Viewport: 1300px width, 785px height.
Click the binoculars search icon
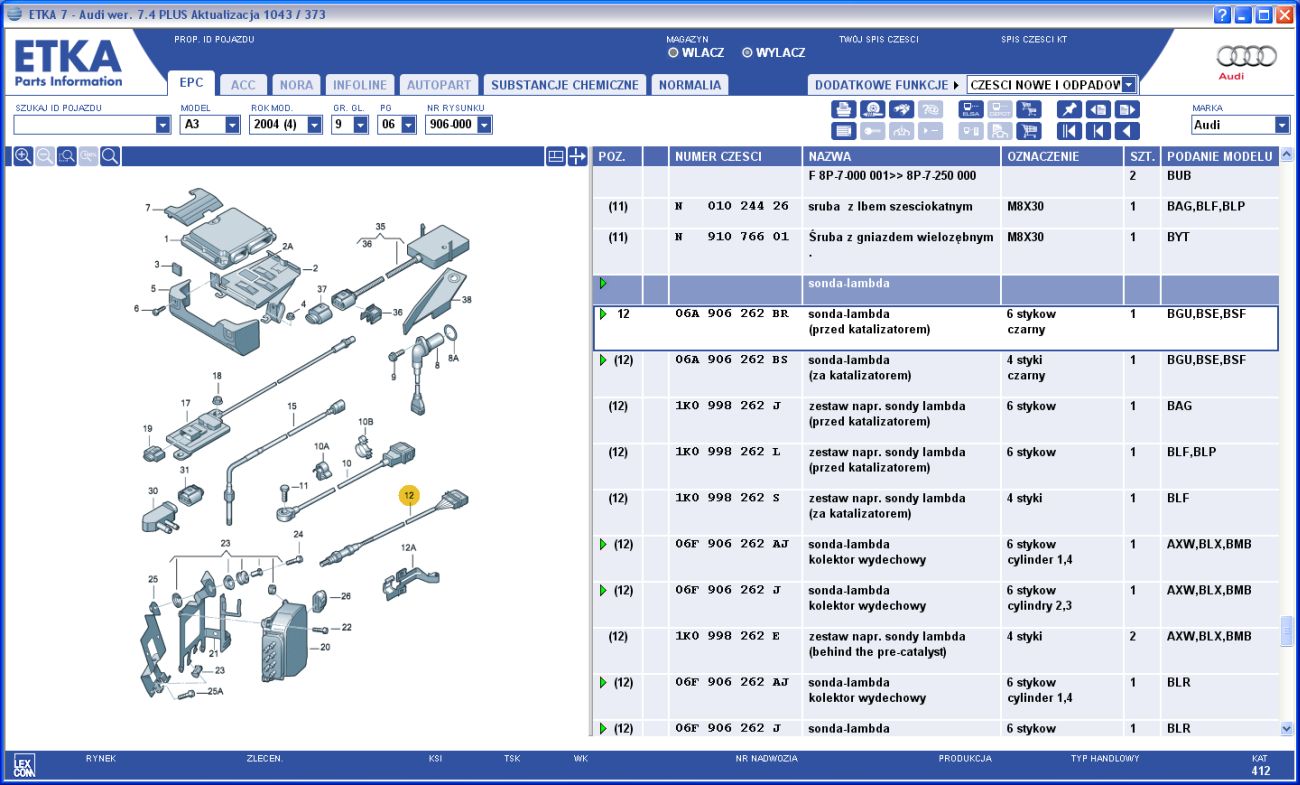coord(901,110)
